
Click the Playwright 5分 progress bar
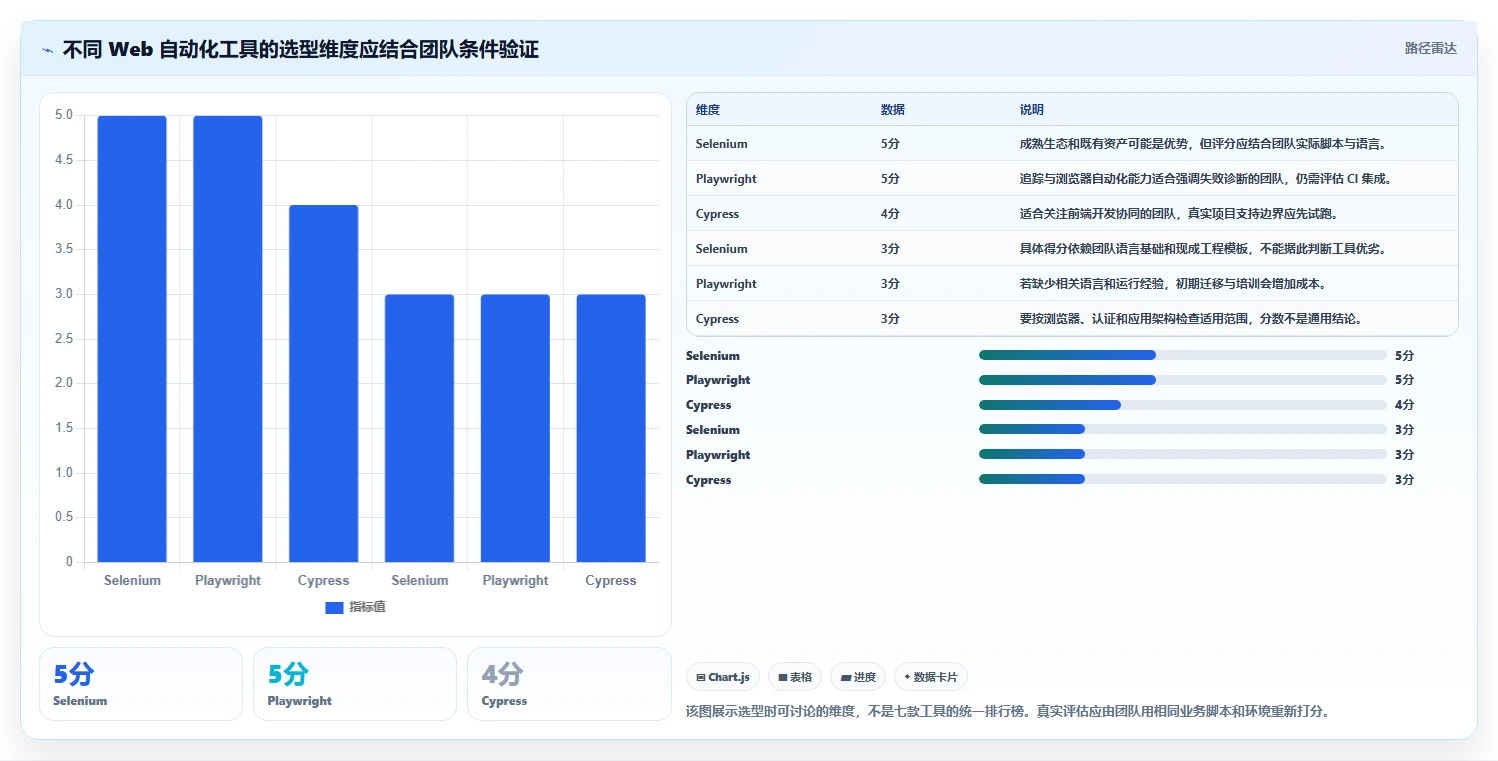tap(1183, 380)
